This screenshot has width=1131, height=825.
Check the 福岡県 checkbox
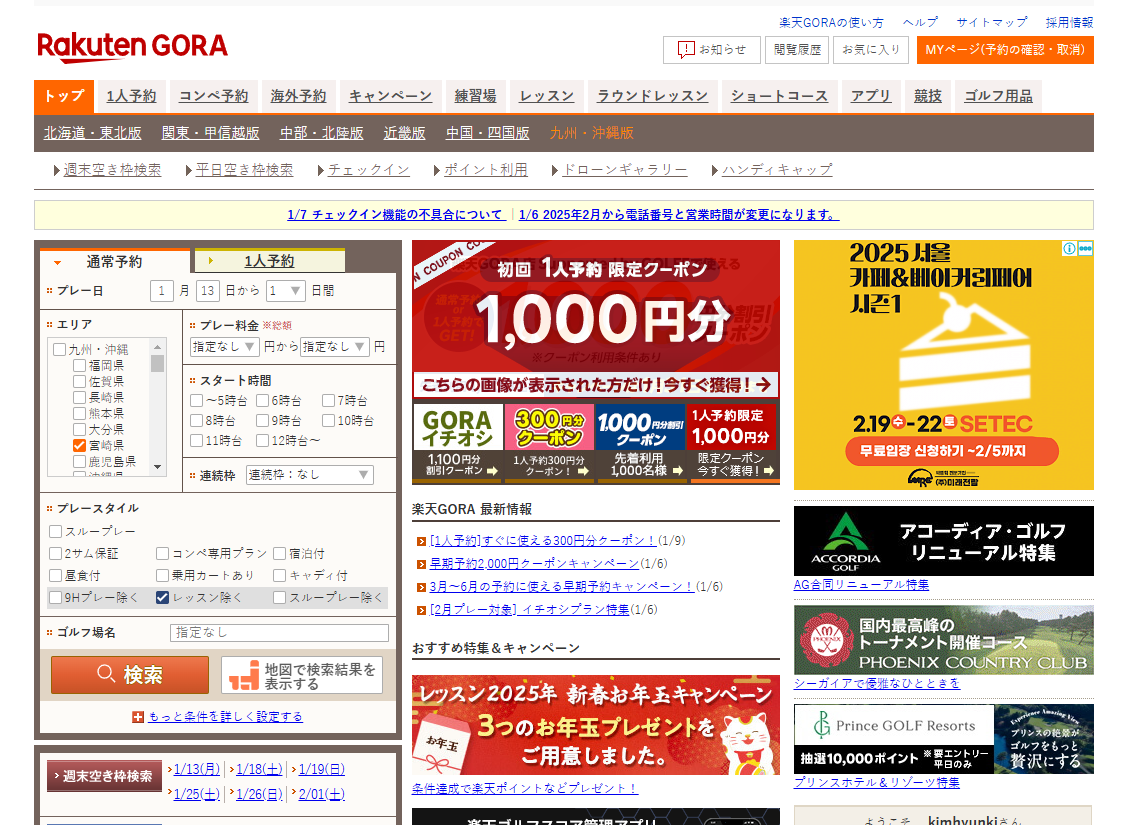pyautogui.click(x=79, y=366)
